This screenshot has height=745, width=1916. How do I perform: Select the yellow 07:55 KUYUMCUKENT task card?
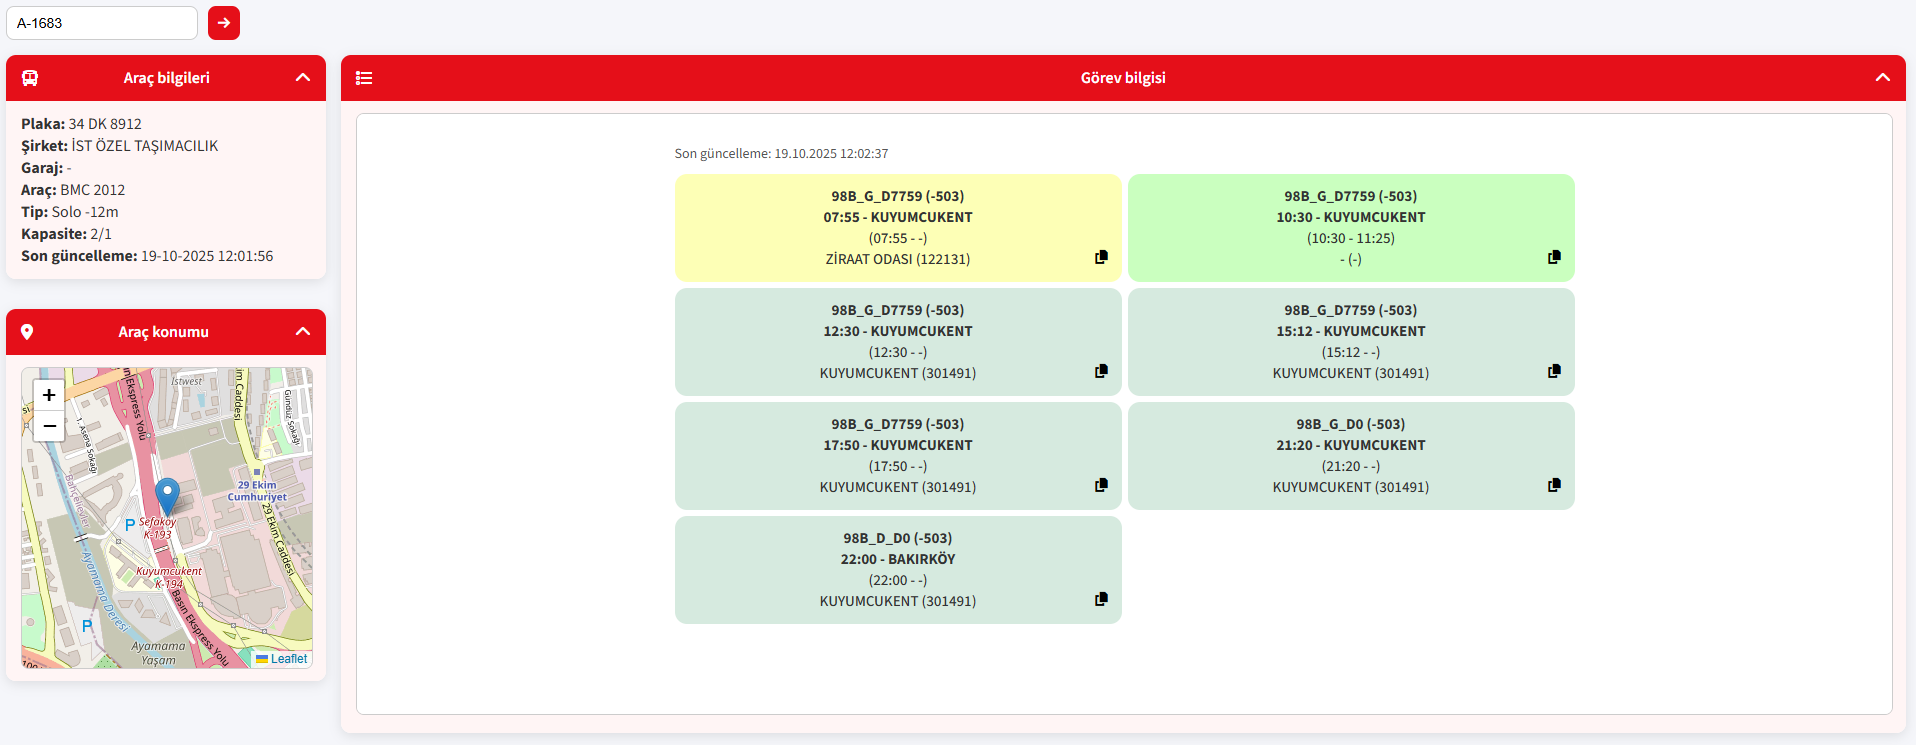(897, 227)
